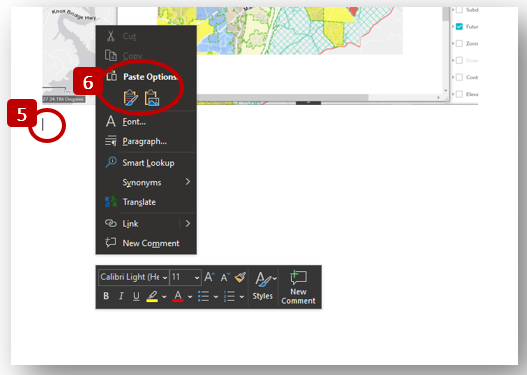This screenshot has width=527, height=375.
Task: Toggle Italic in the mini toolbar
Action: (x=121, y=296)
